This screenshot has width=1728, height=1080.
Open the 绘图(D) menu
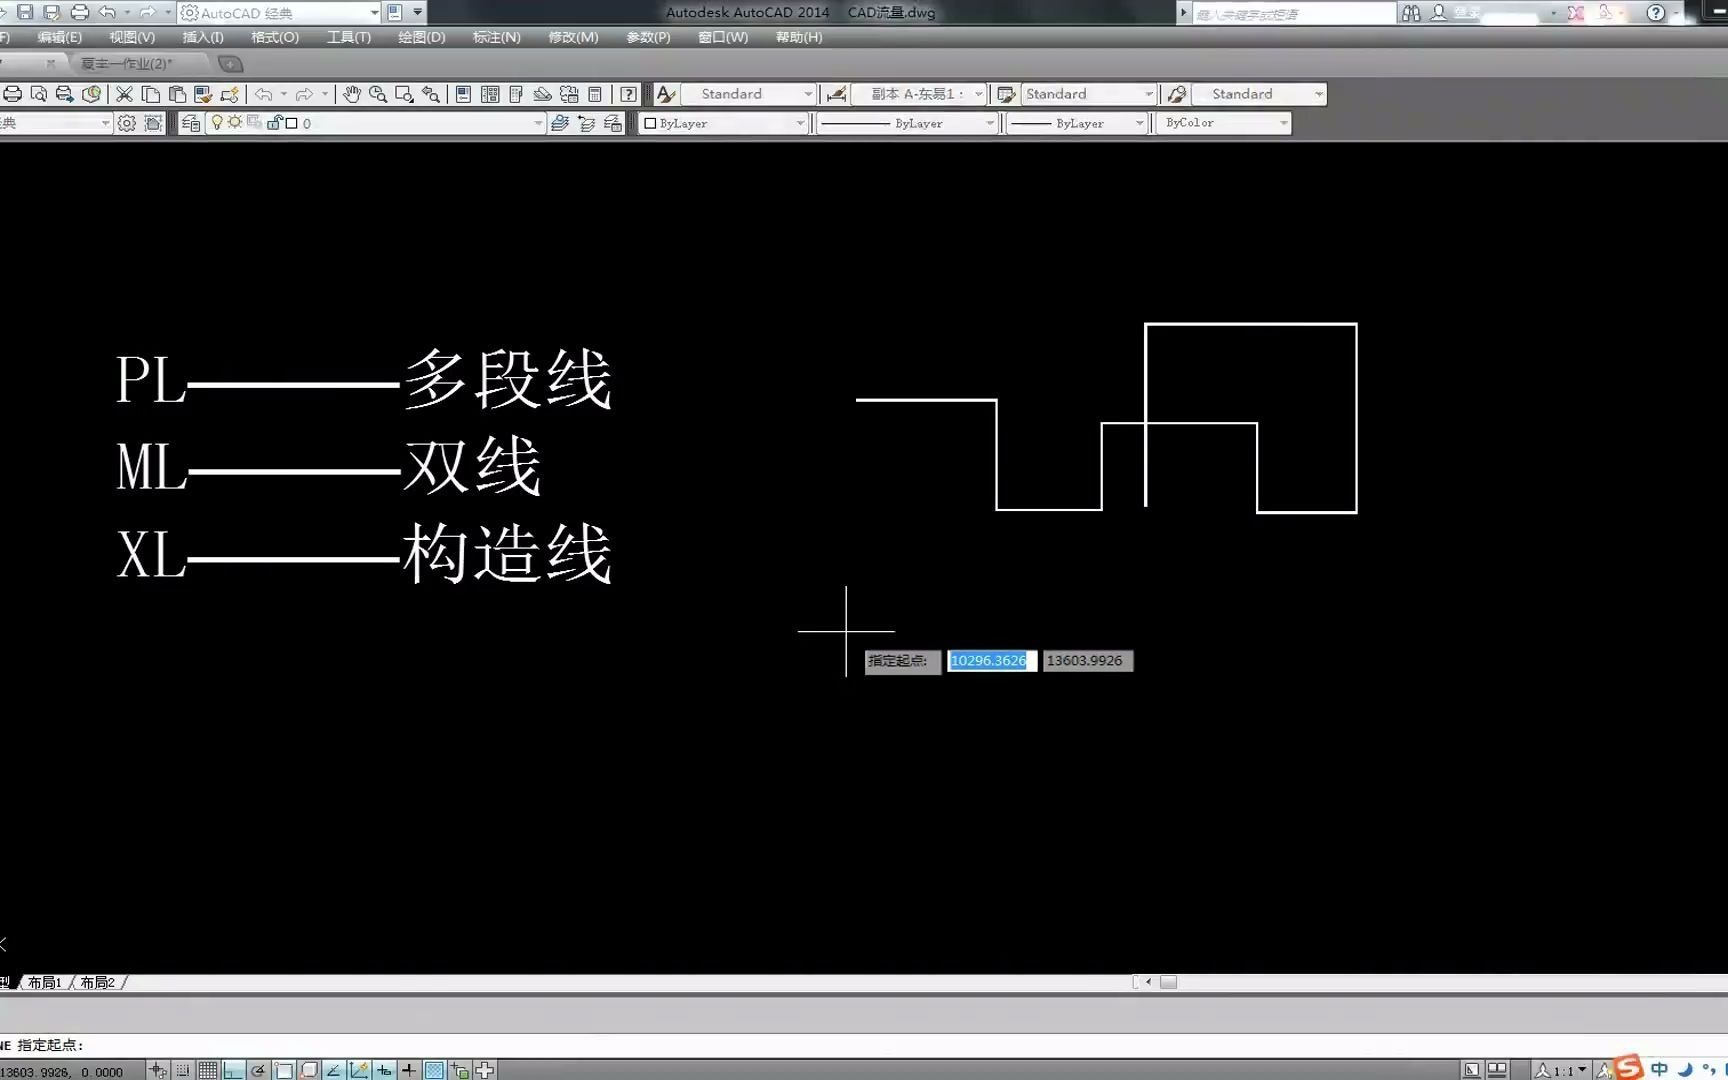[420, 37]
